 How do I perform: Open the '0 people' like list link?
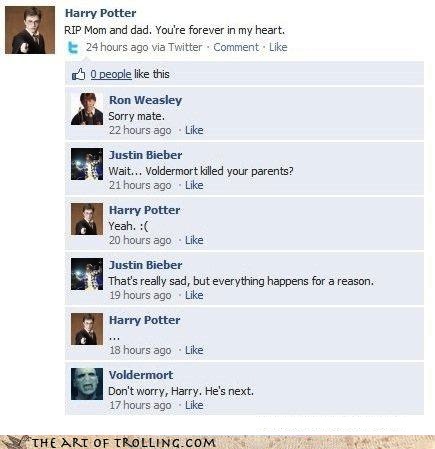coord(111,74)
